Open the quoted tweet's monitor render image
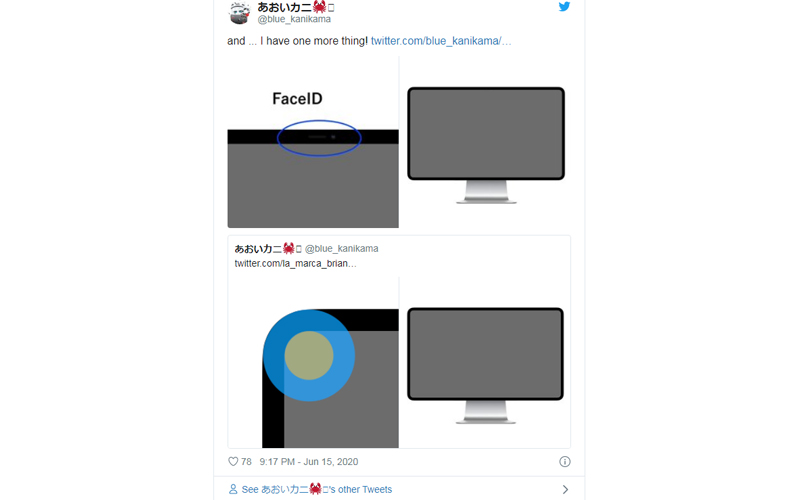The height and width of the screenshot is (500, 799). point(485,362)
